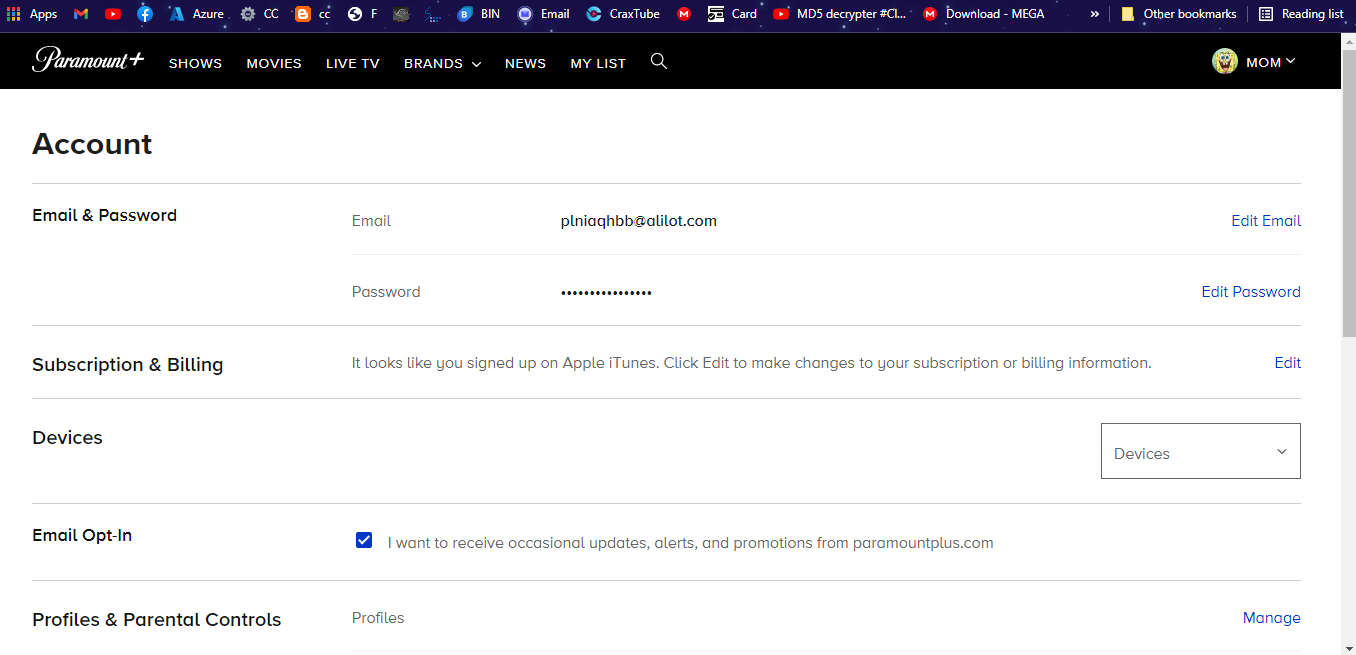
Task: Open the globe F bookmark
Action: [x=362, y=14]
